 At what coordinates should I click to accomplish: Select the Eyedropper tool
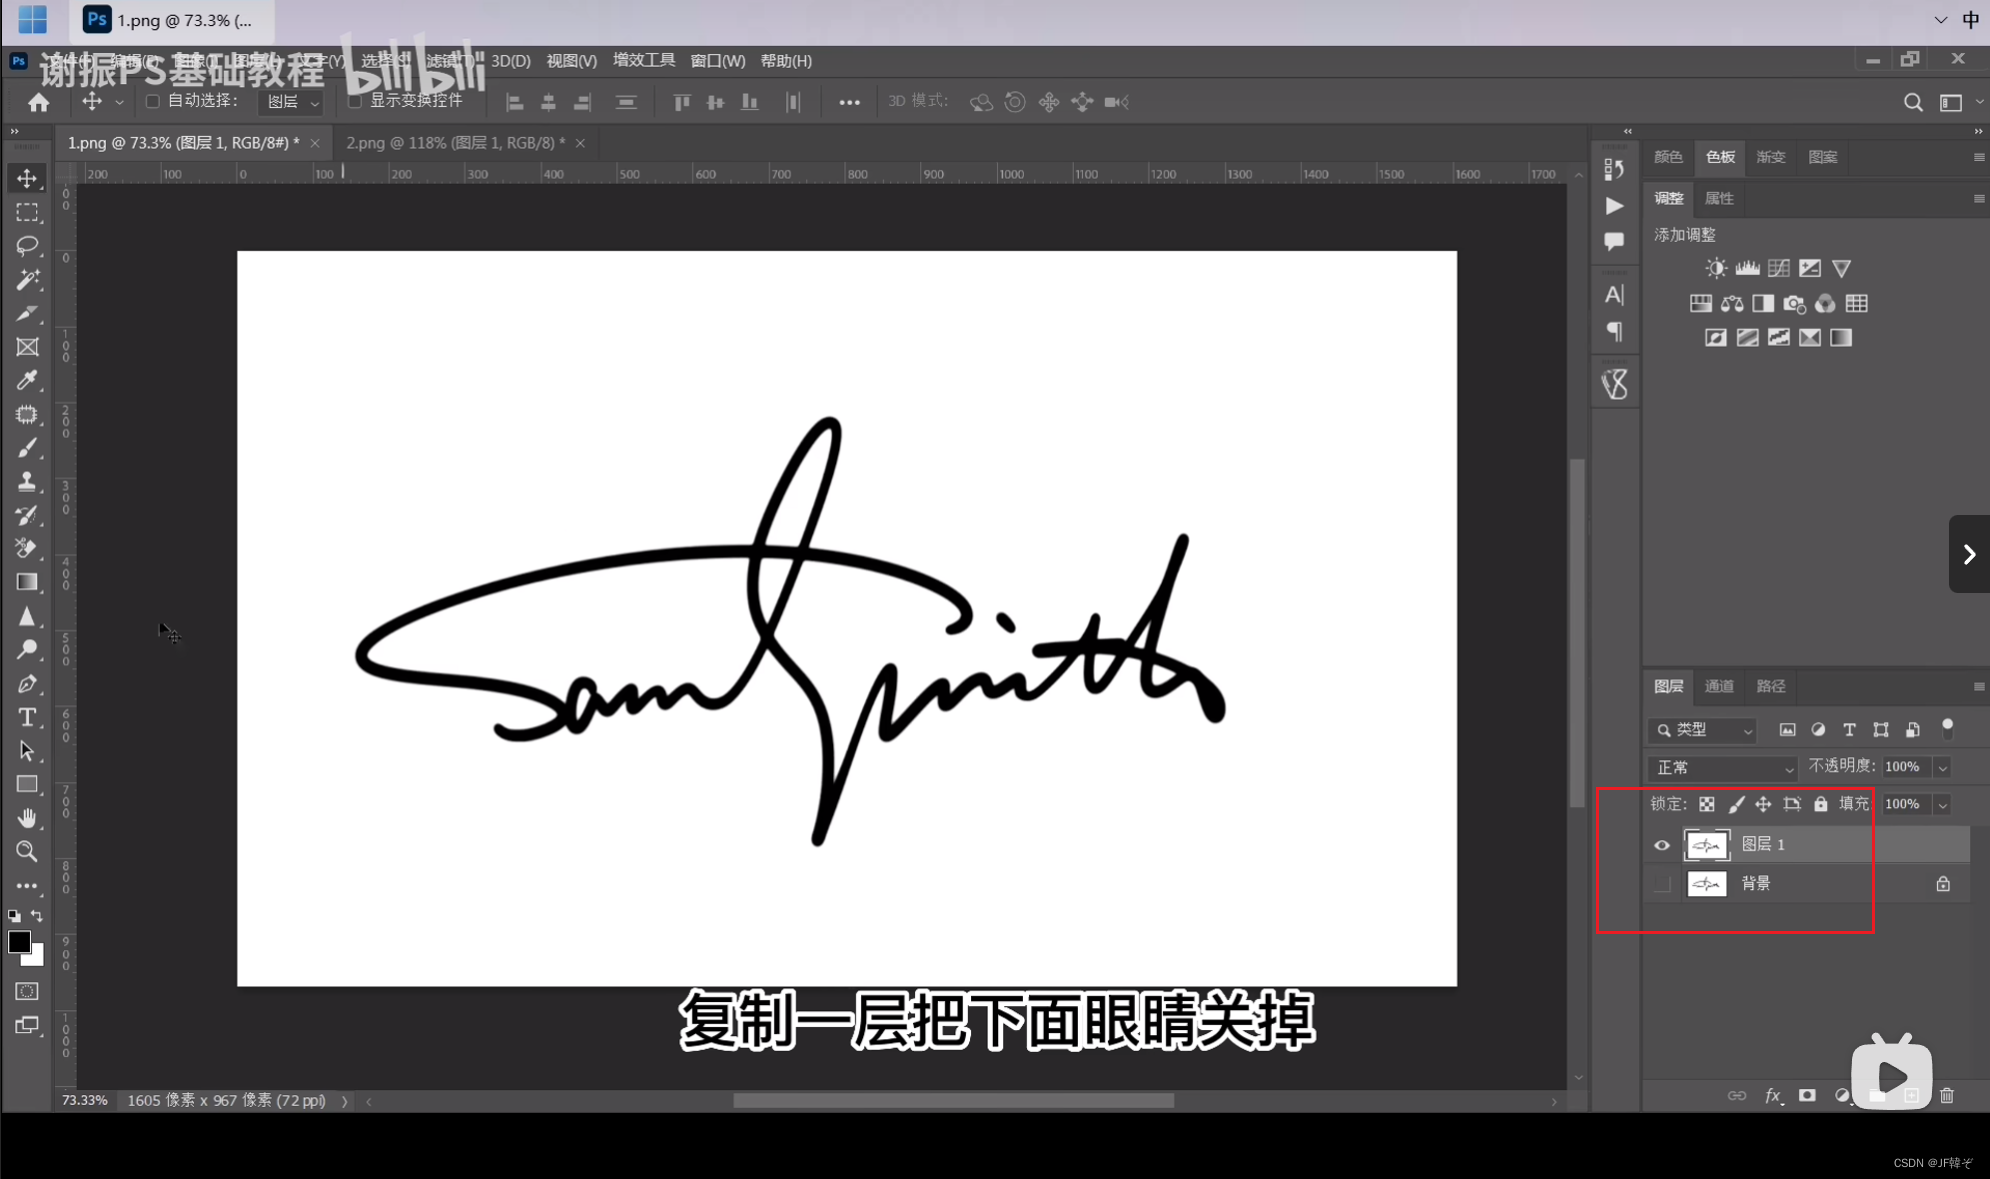pos(27,380)
